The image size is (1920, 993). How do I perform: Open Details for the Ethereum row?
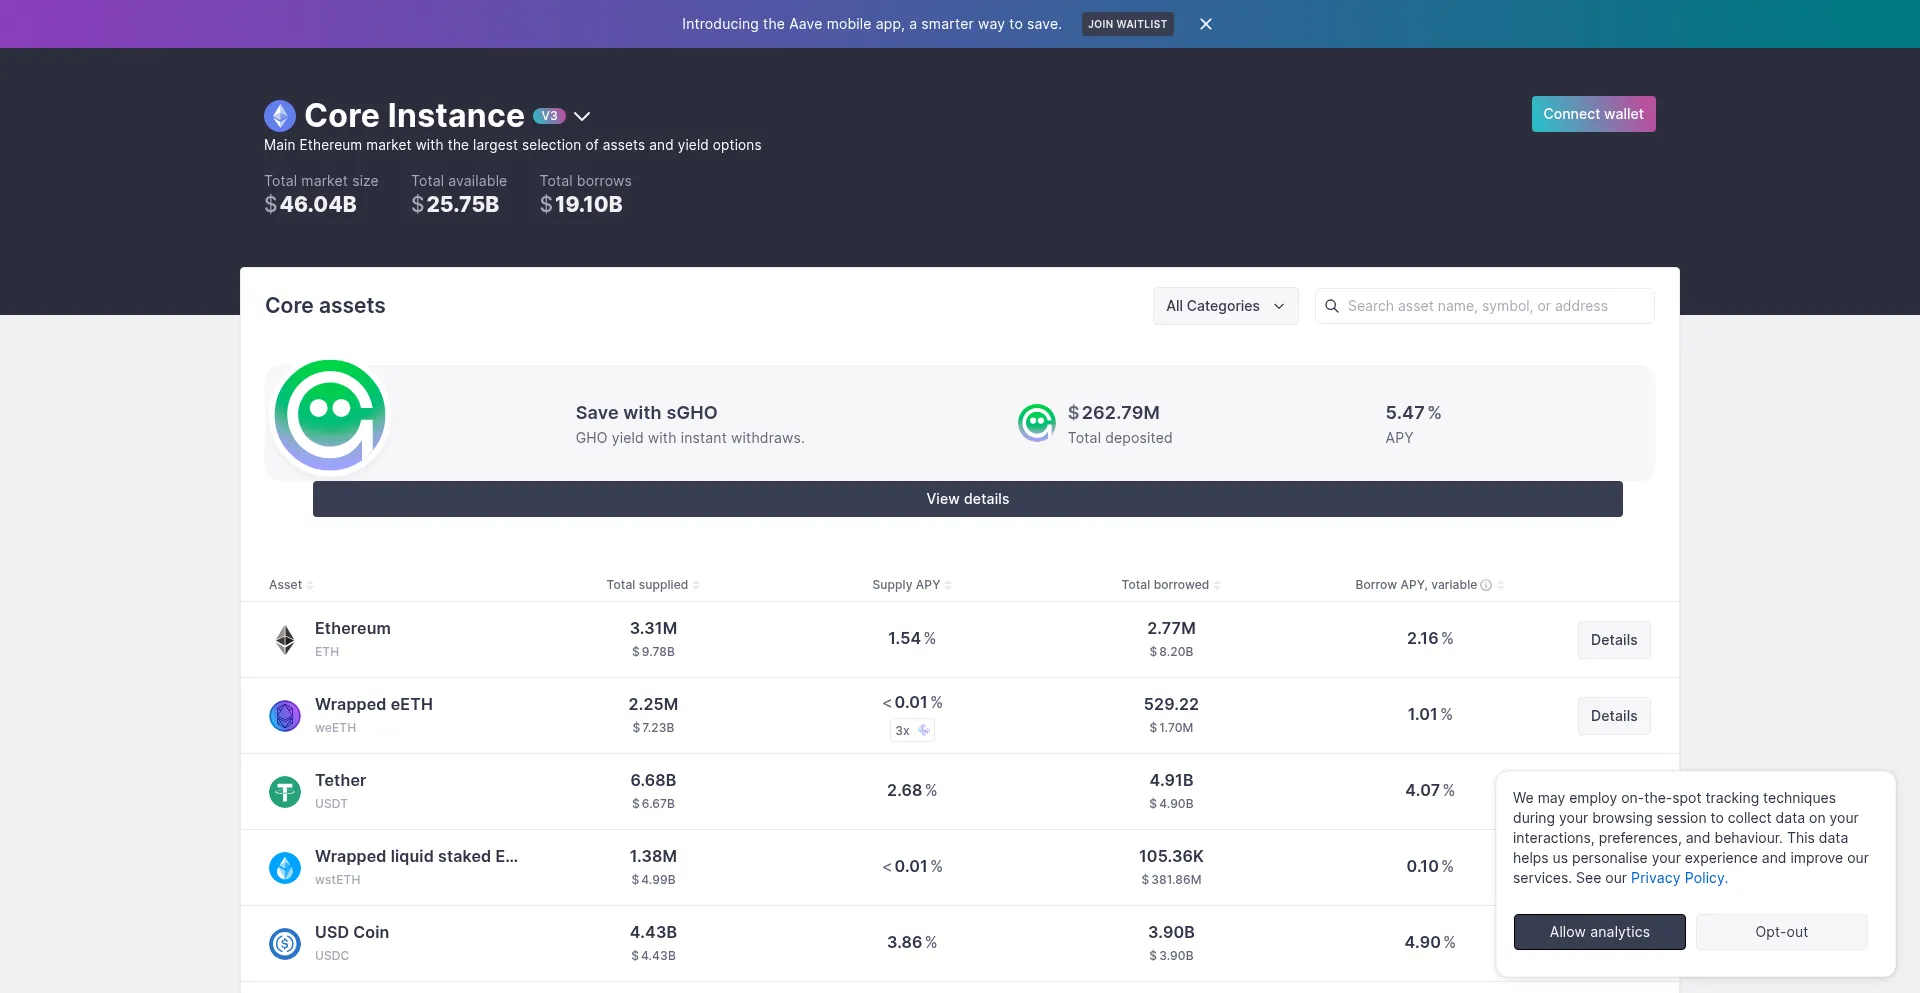[1614, 640]
